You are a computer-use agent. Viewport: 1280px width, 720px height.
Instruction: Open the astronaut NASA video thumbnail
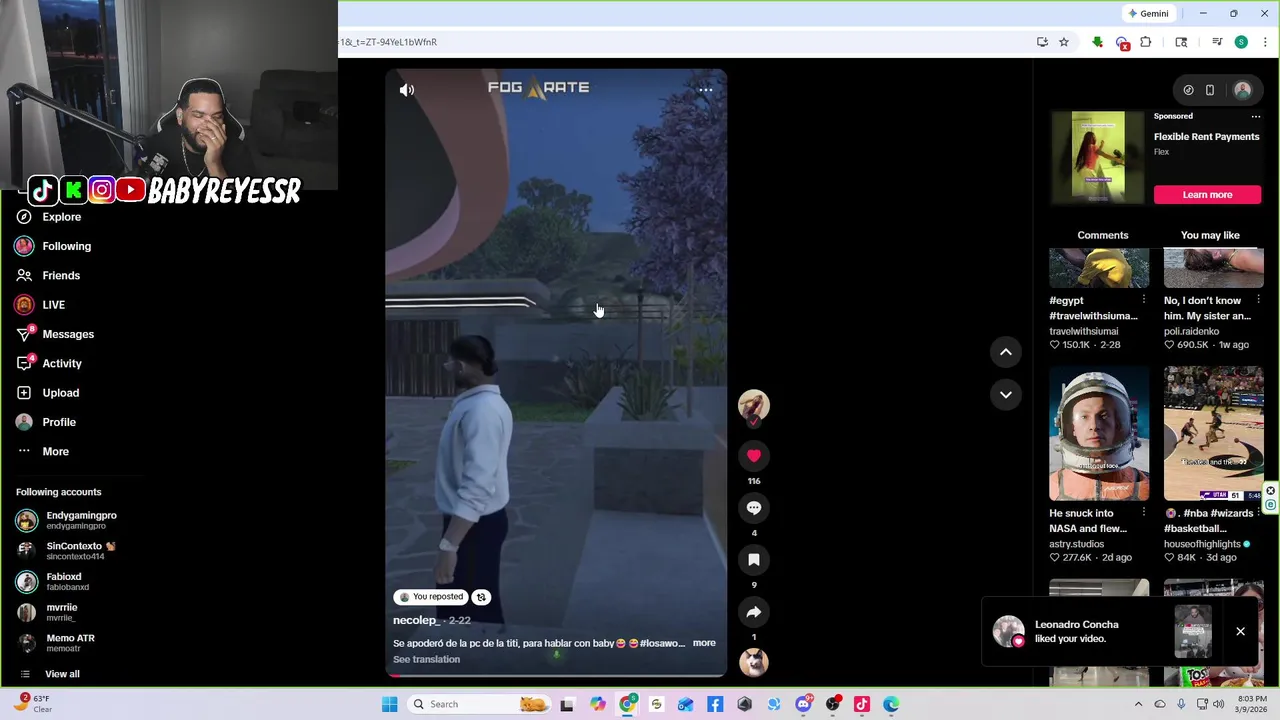(1099, 433)
